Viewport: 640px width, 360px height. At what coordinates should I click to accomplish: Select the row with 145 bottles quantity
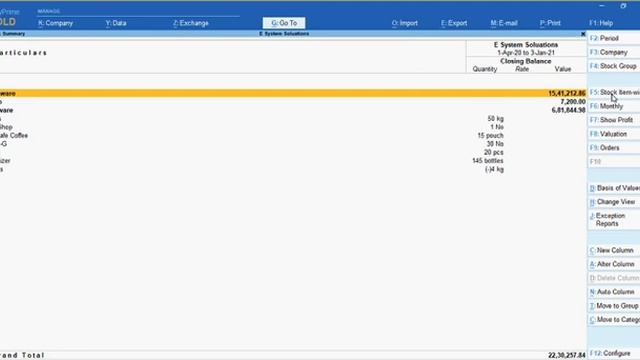tap(293, 161)
